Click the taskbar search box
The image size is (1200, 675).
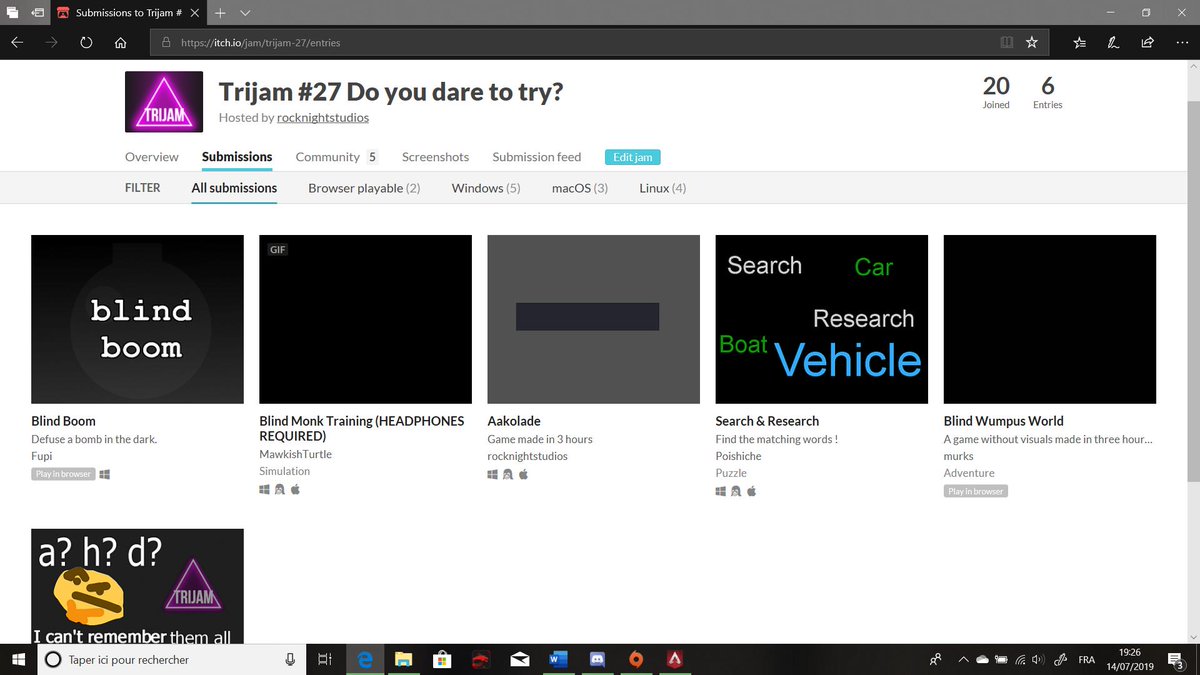[x=172, y=659]
